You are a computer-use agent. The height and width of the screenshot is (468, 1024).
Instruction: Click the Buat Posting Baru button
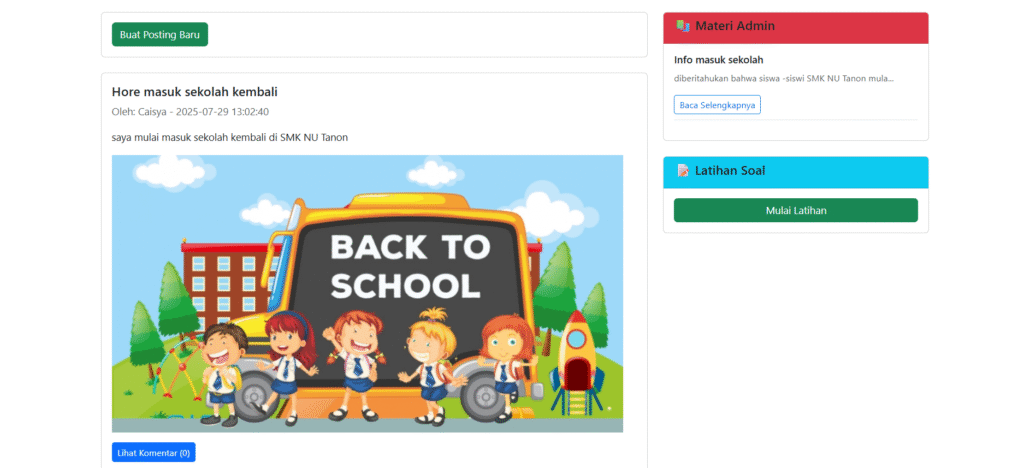point(160,35)
